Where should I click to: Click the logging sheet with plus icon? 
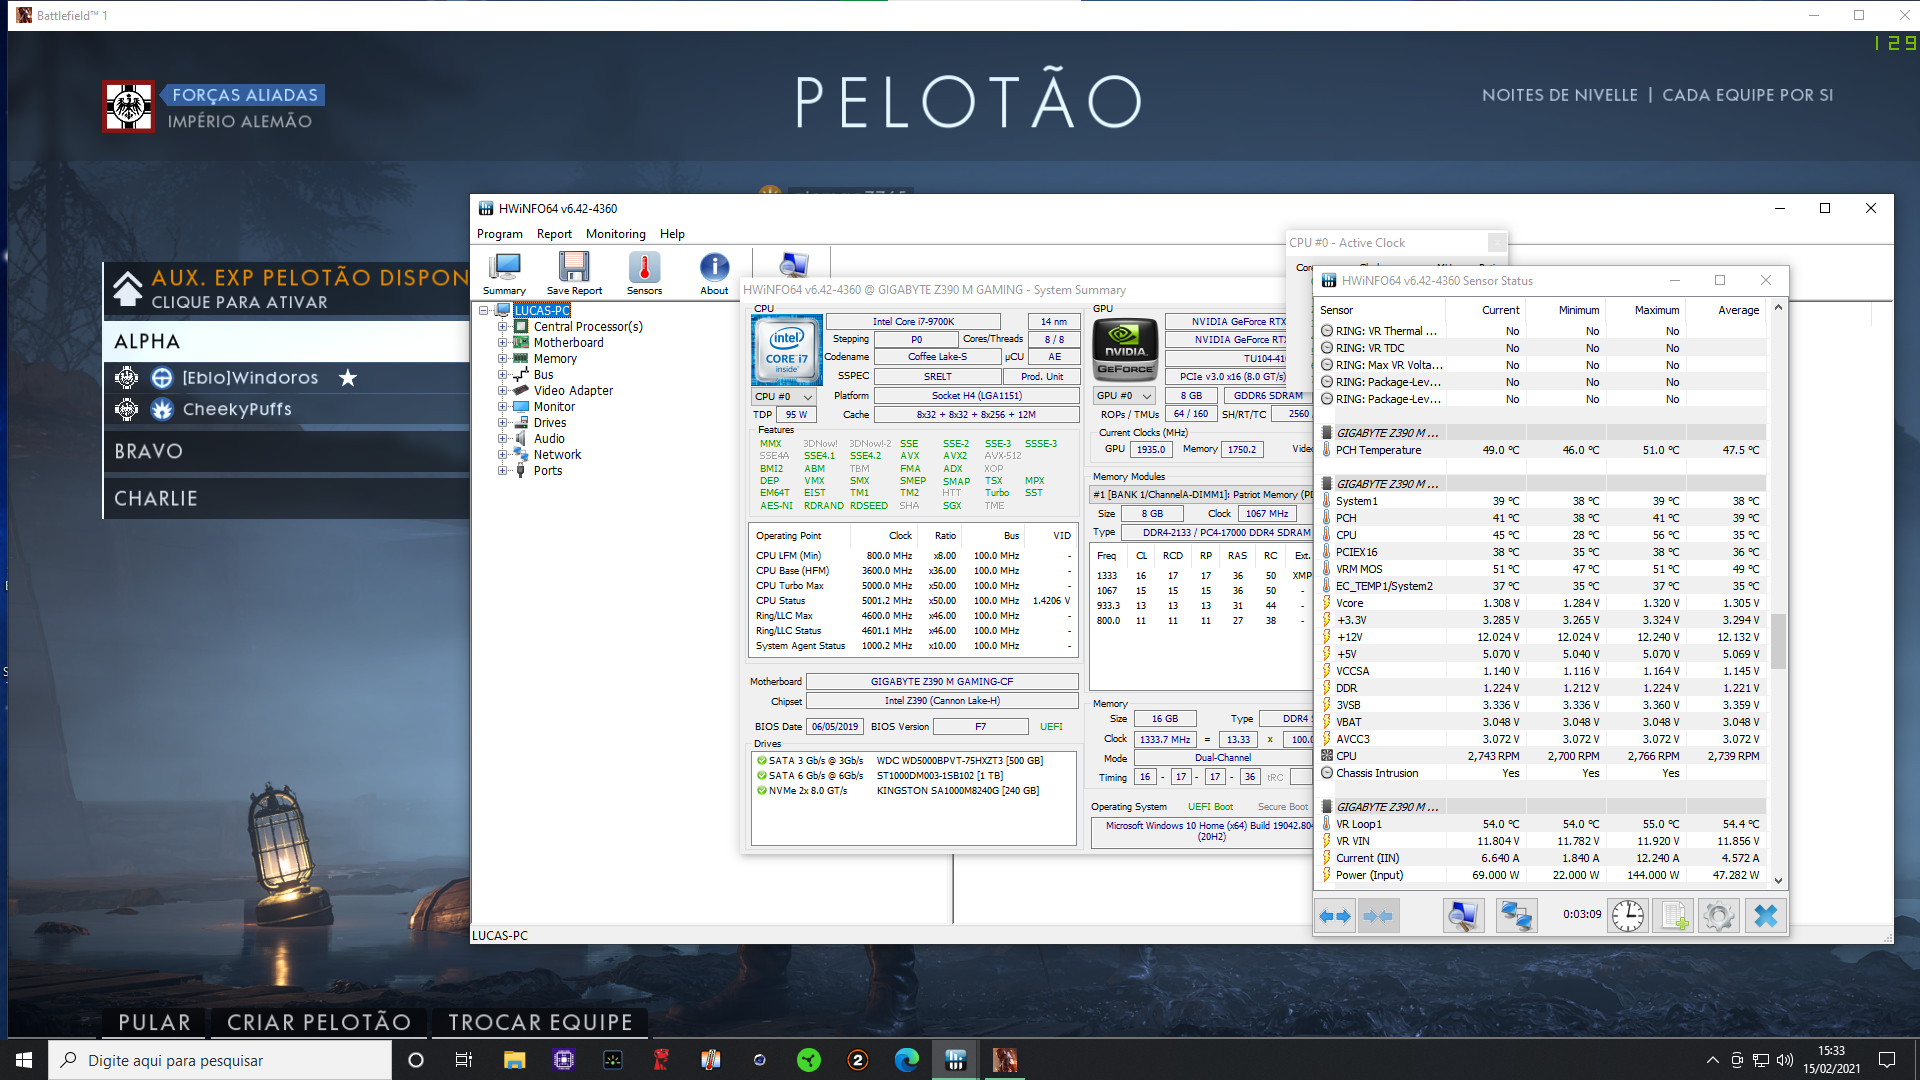(1674, 915)
